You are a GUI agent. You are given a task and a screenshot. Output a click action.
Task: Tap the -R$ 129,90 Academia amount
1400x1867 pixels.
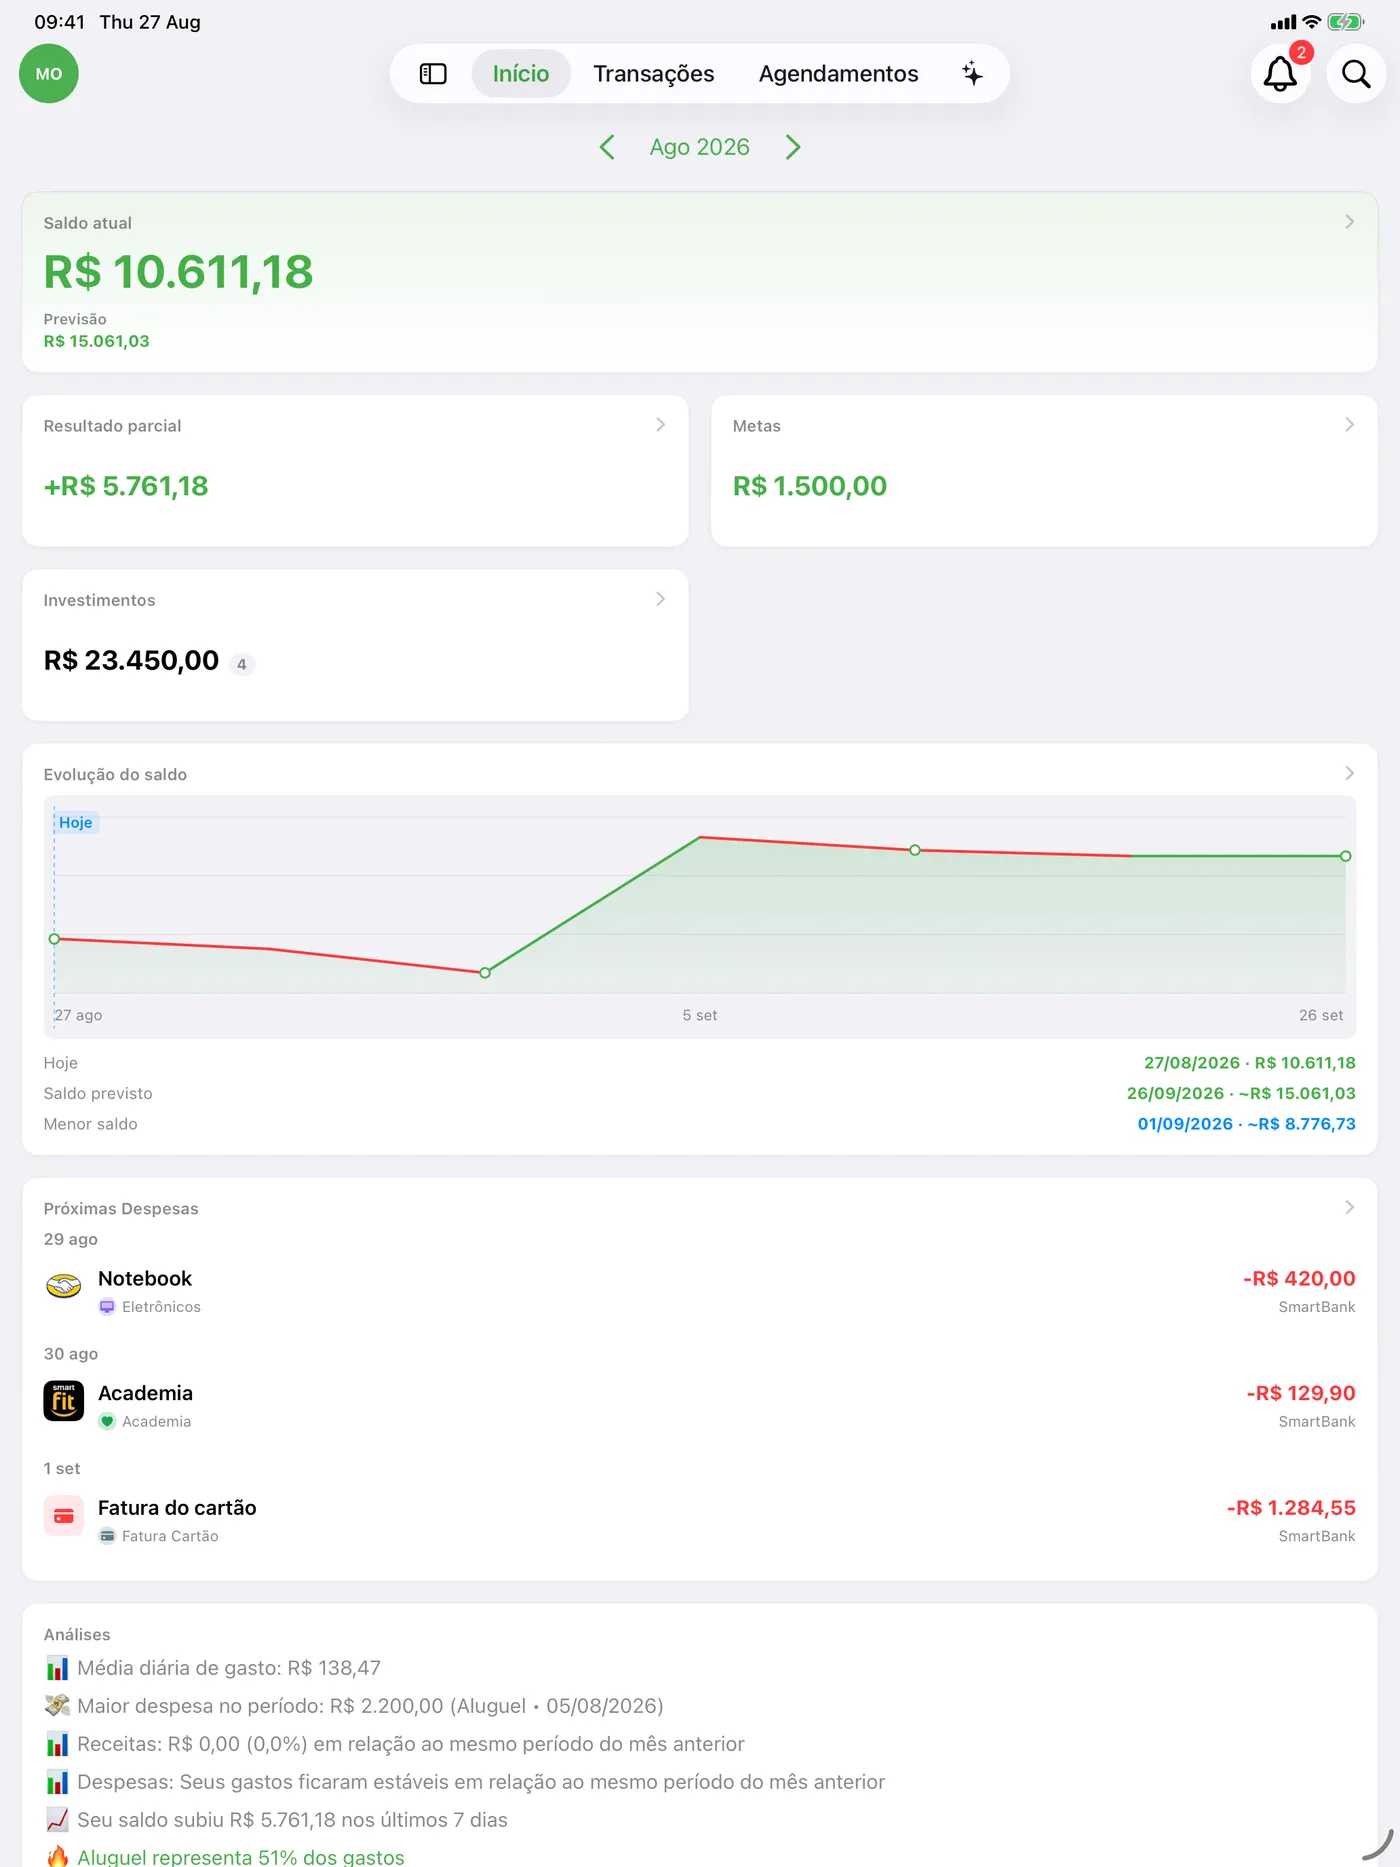coord(1301,1393)
